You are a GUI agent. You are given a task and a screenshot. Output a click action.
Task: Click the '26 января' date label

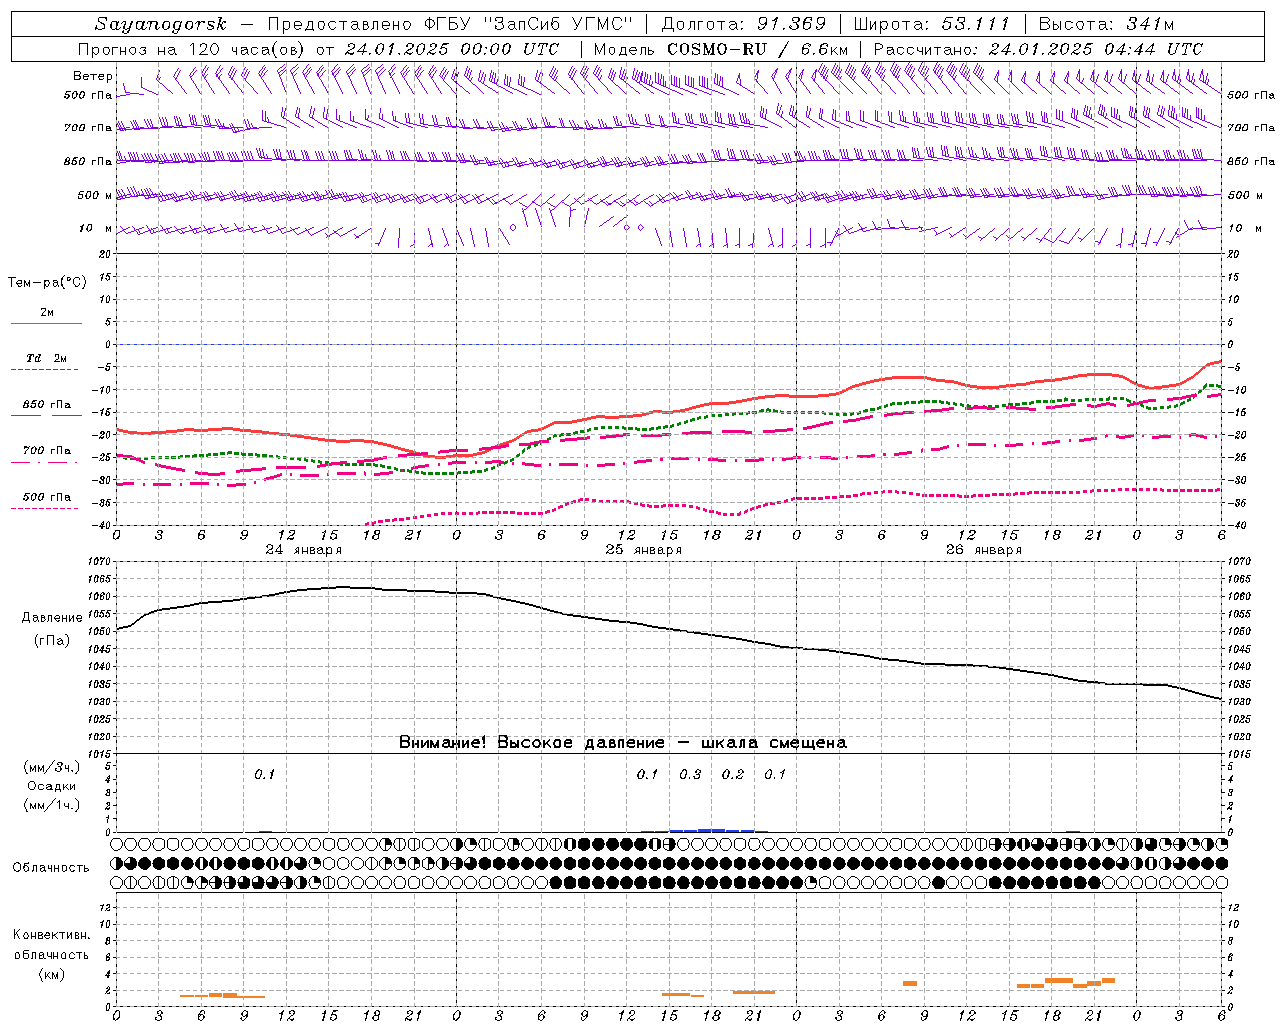coord(983,550)
